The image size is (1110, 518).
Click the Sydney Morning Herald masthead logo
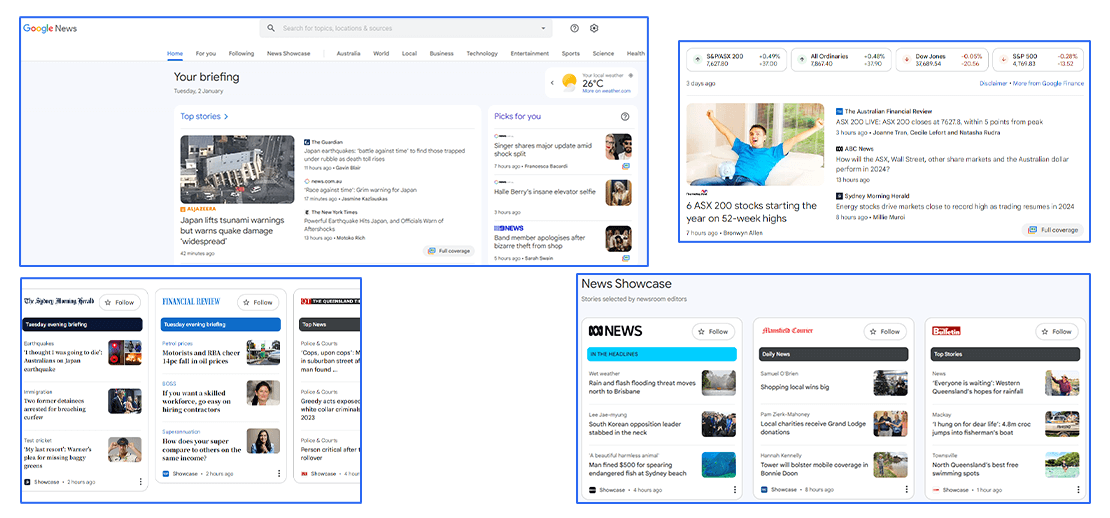pyautogui.click(x=59, y=301)
